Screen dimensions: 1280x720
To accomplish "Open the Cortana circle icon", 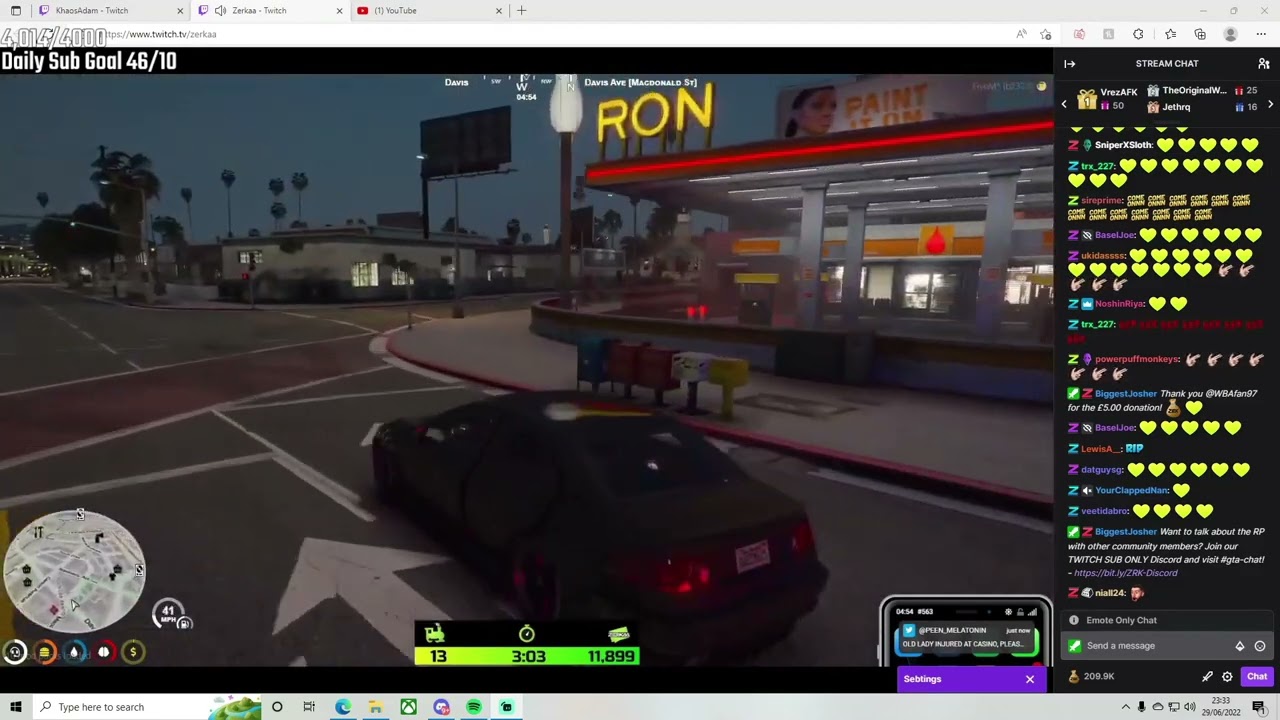I will tap(277, 707).
